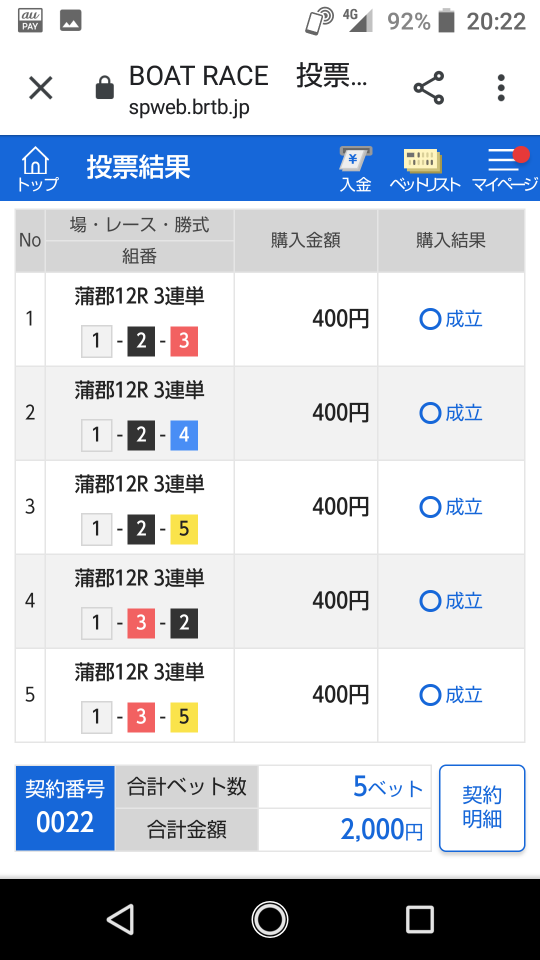Click the browser share icon
This screenshot has height=960, width=540.
[x=429, y=88]
